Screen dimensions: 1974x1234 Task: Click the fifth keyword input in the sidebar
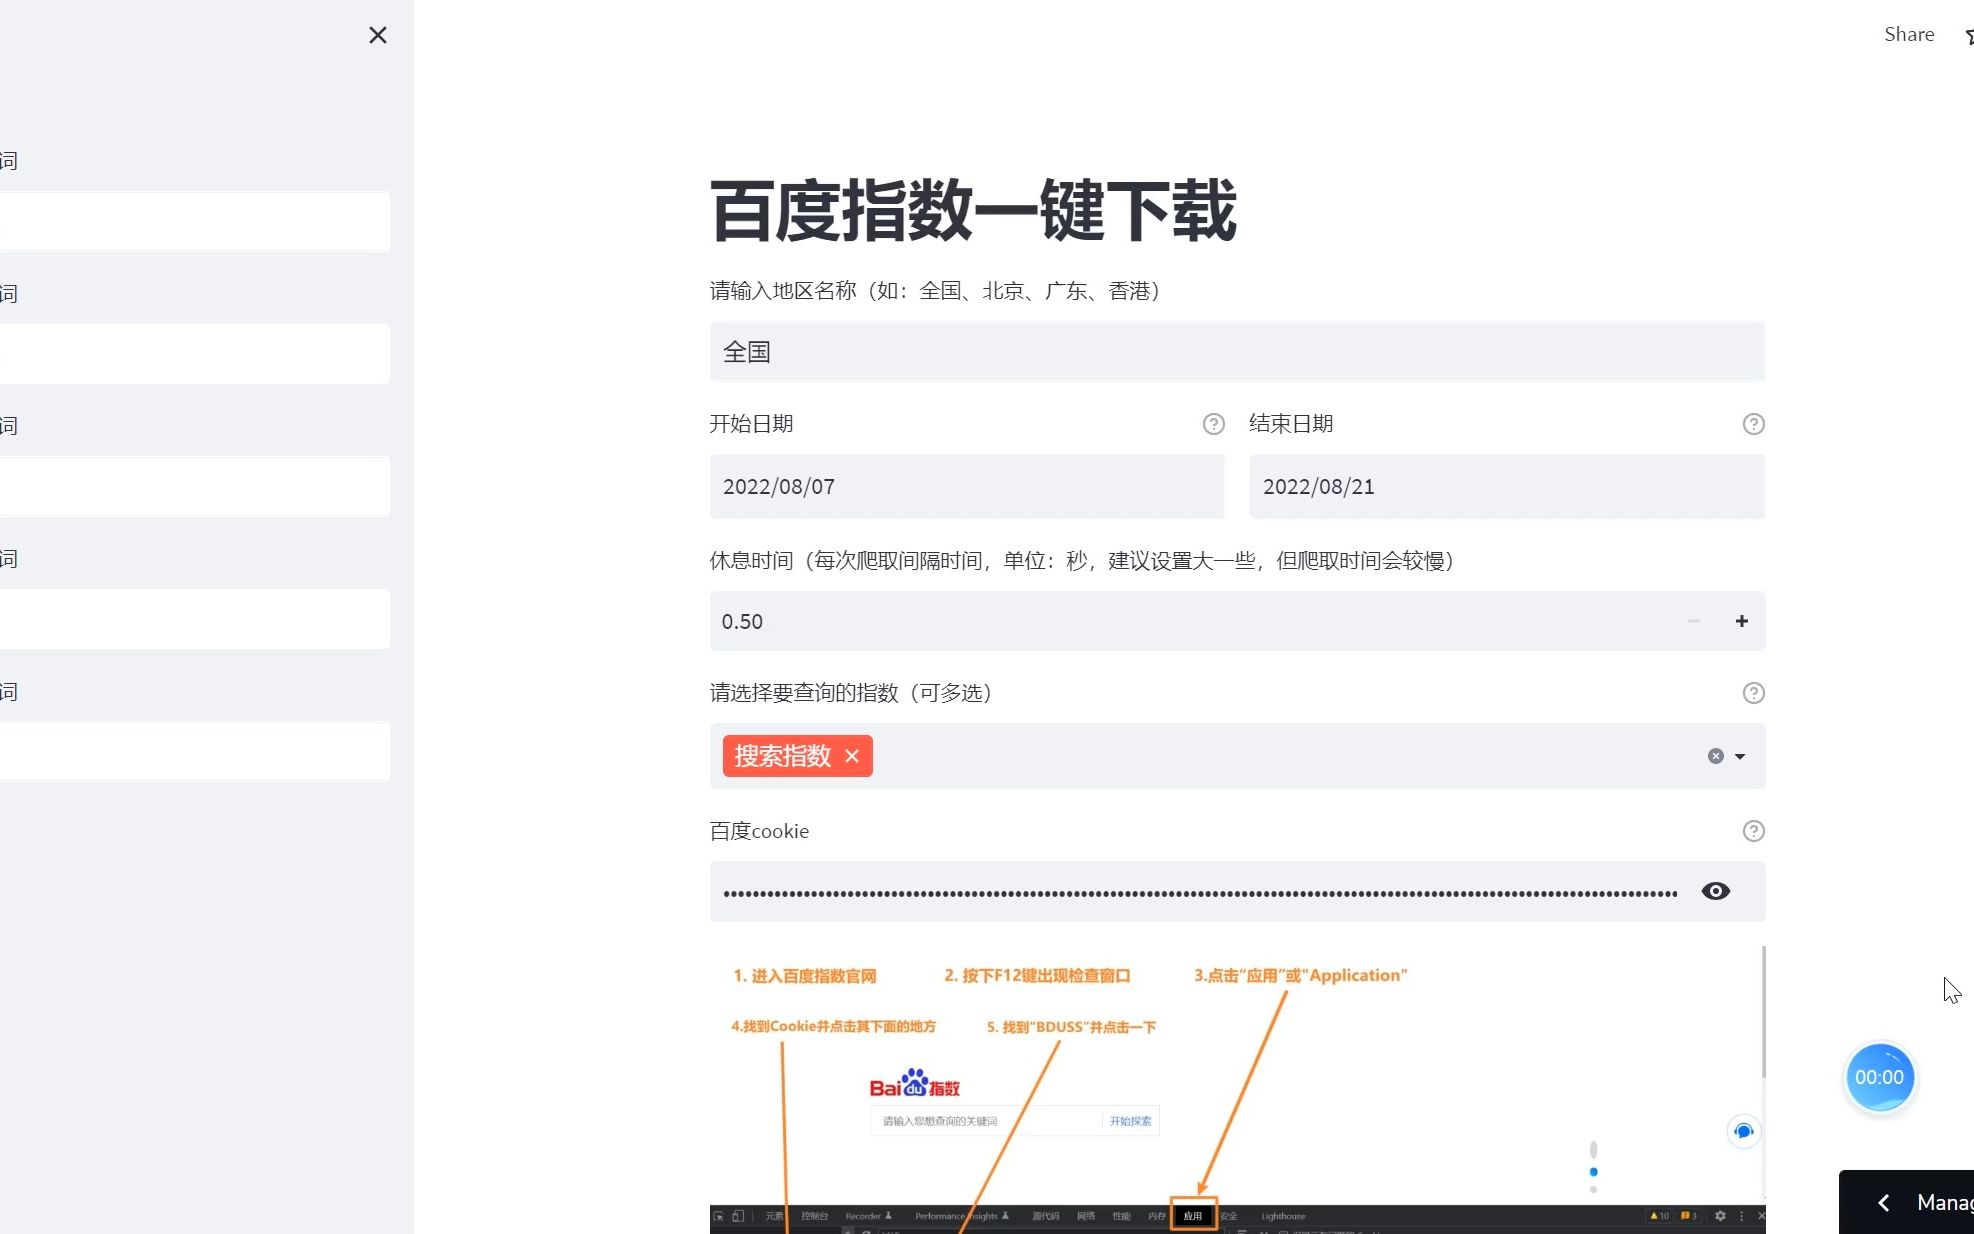[x=195, y=751]
